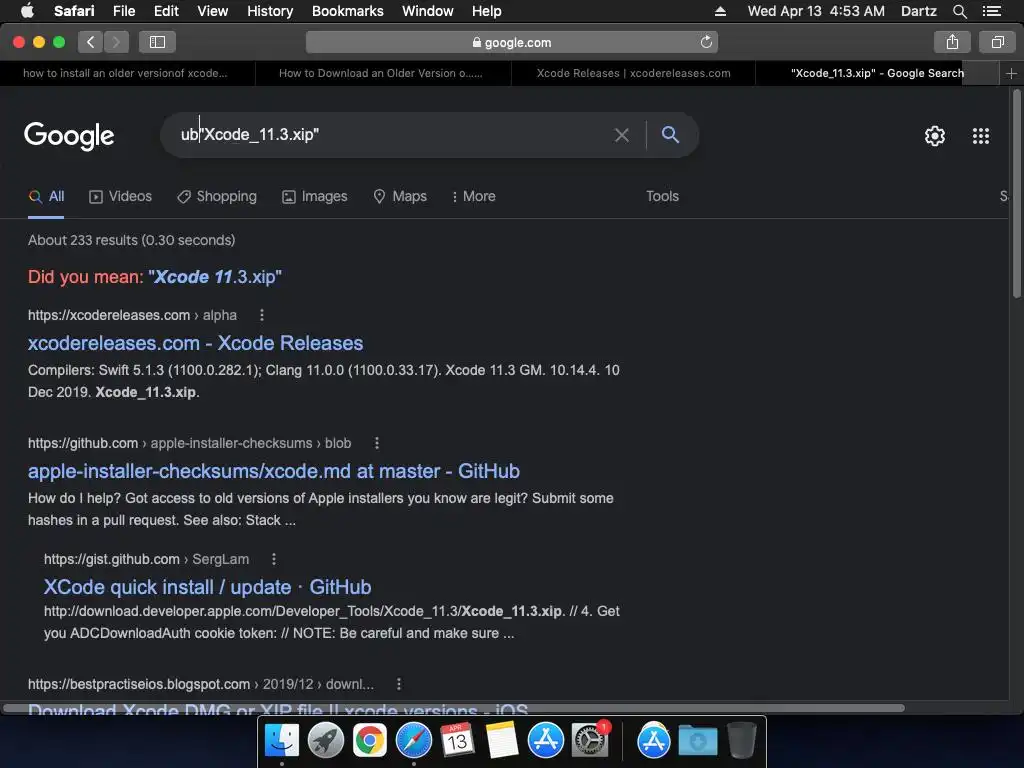Click the horizontal scrollbar at page bottom
1024x768 pixels.
(454, 708)
